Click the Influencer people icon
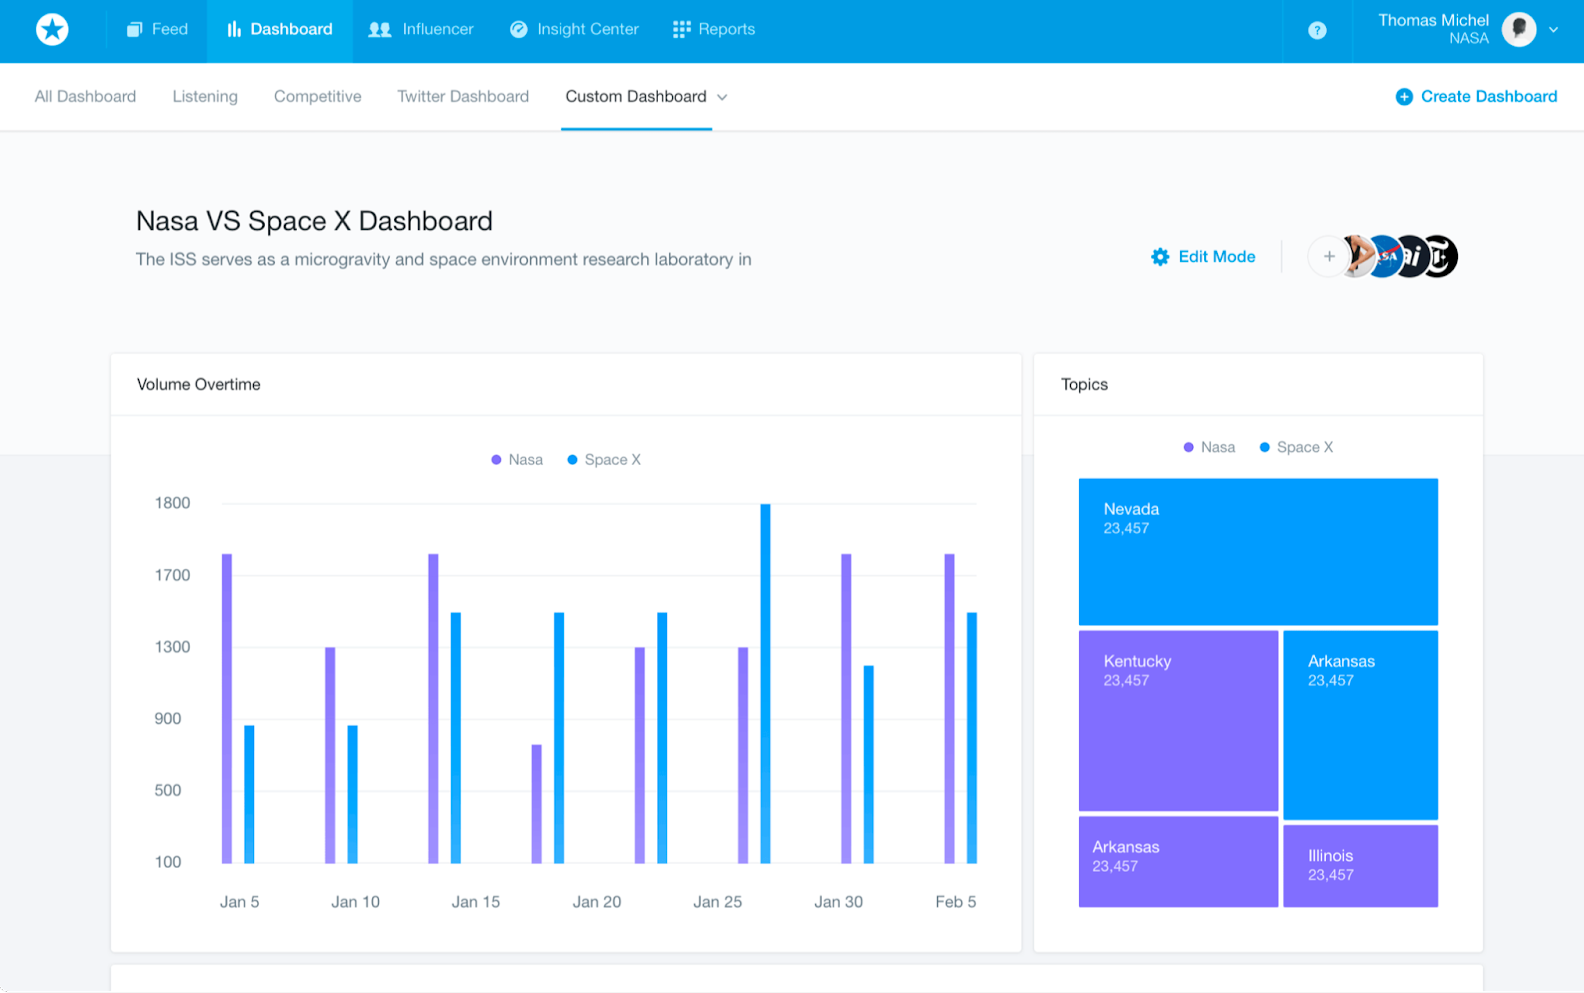This screenshot has height=993, width=1584. [x=380, y=30]
